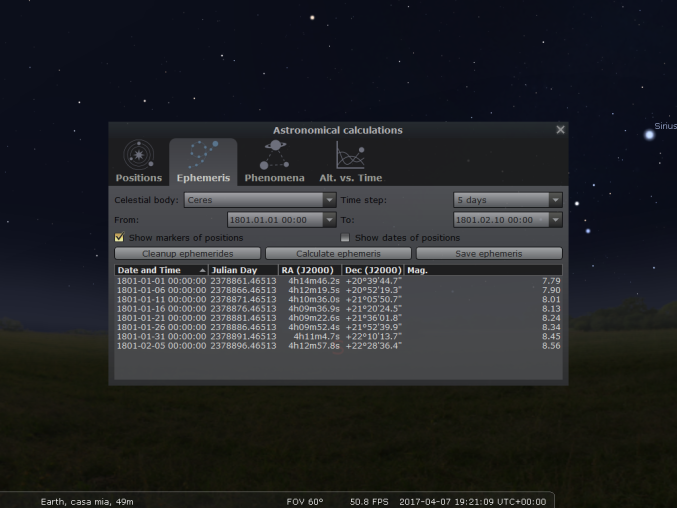Click the FOV 60° status entry
This screenshot has height=508, width=677.
coord(305,502)
